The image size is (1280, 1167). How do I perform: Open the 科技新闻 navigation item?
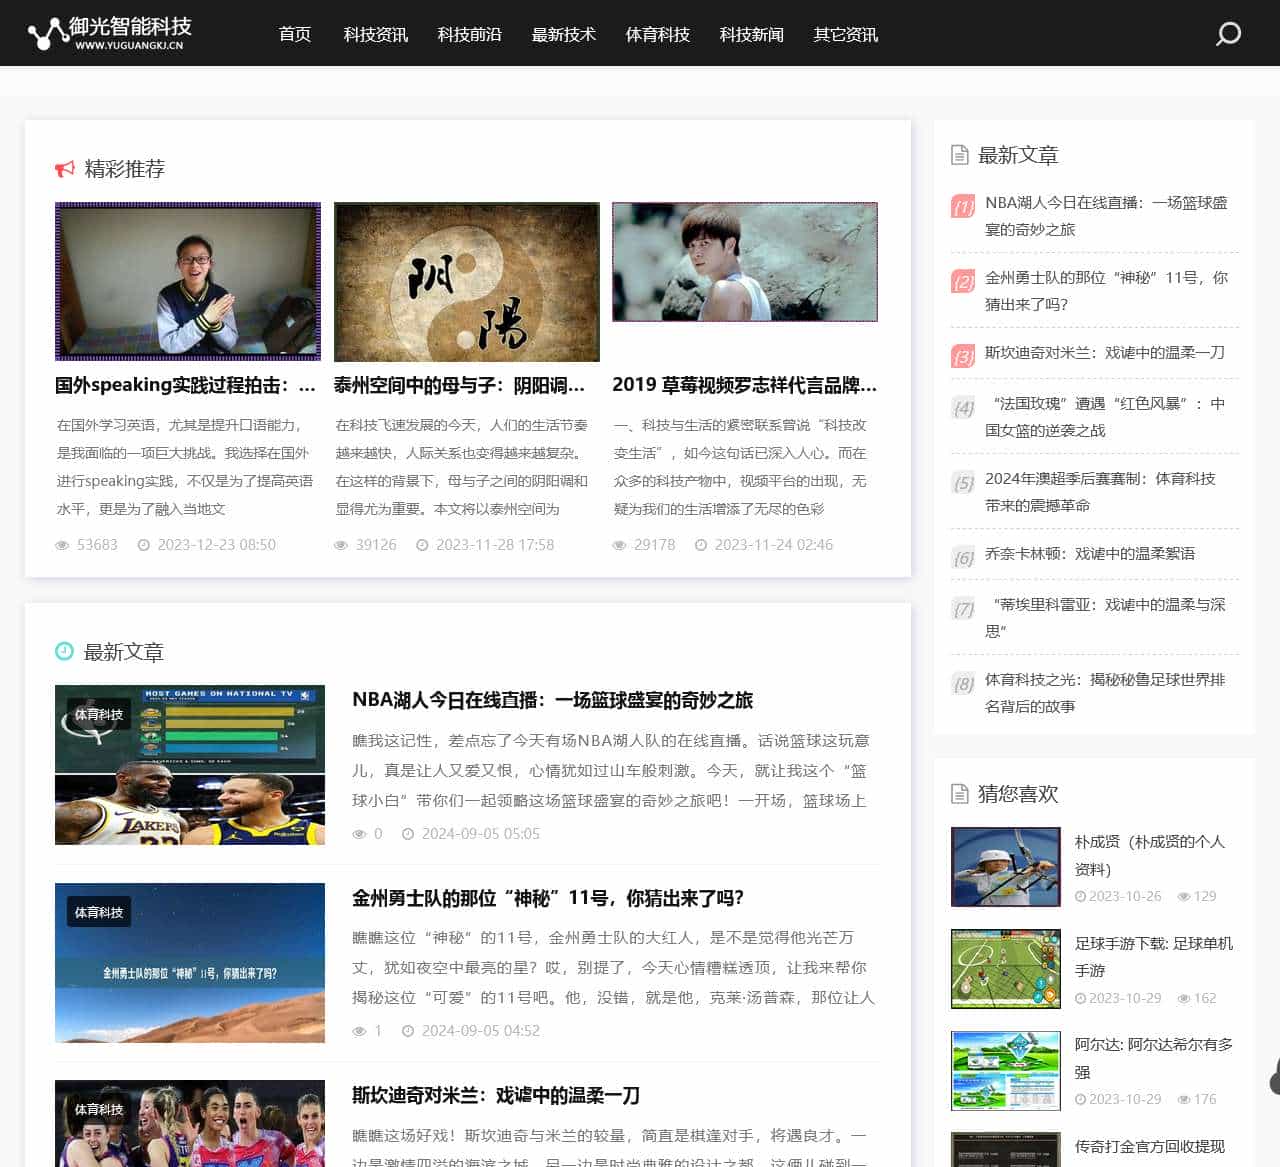(x=752, y=34)
